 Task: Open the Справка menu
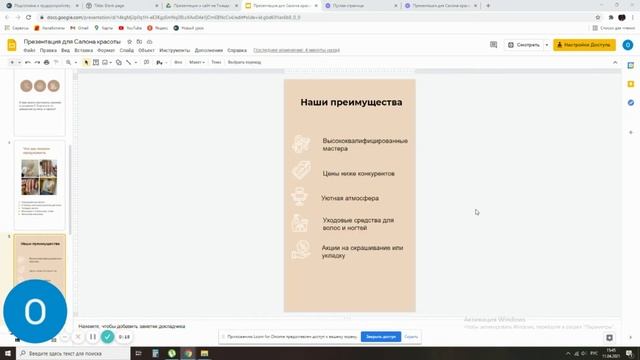237,50
